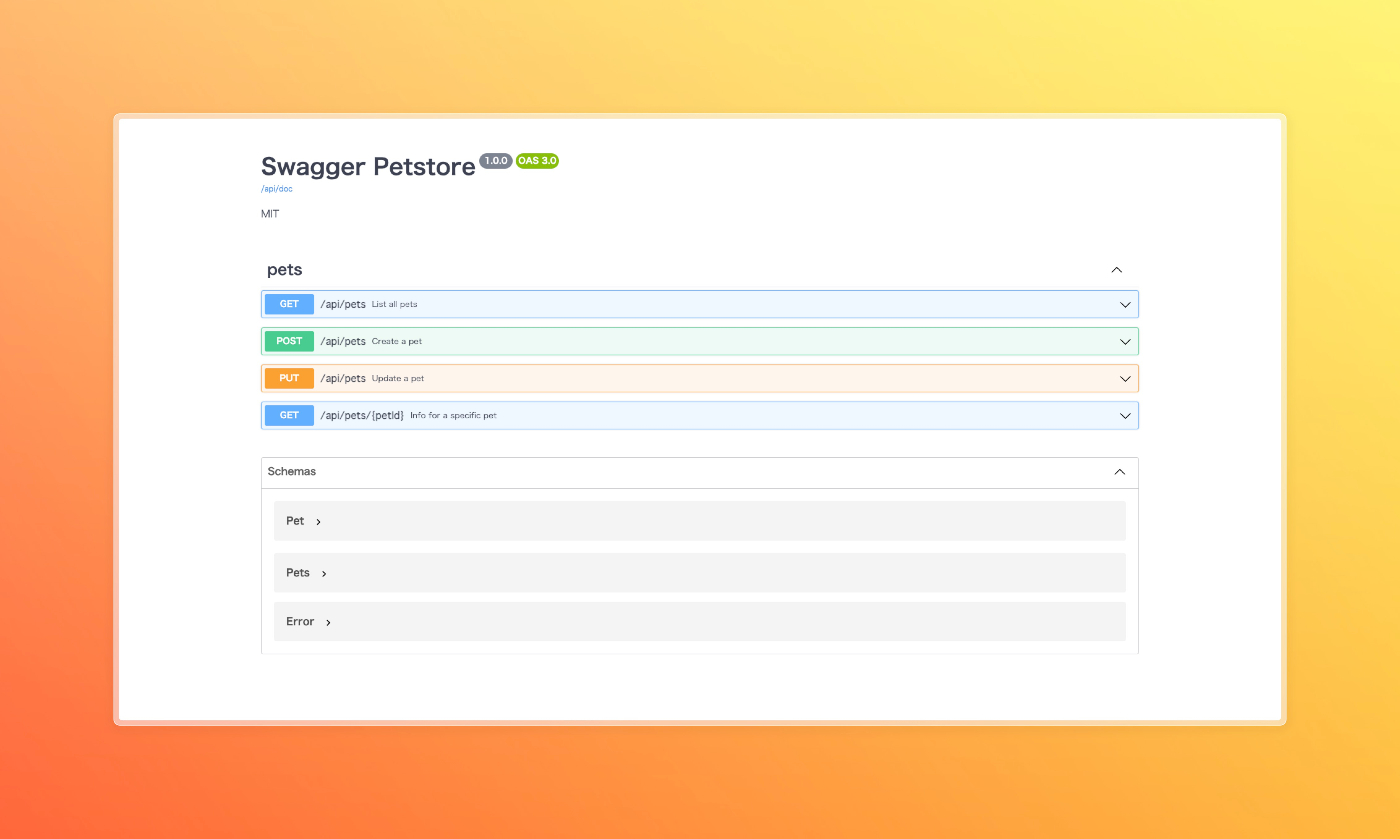Click GET badge for /api/pets/{petId}
This screenshot has height=839, width=1400.
click(x=289, y=415)
